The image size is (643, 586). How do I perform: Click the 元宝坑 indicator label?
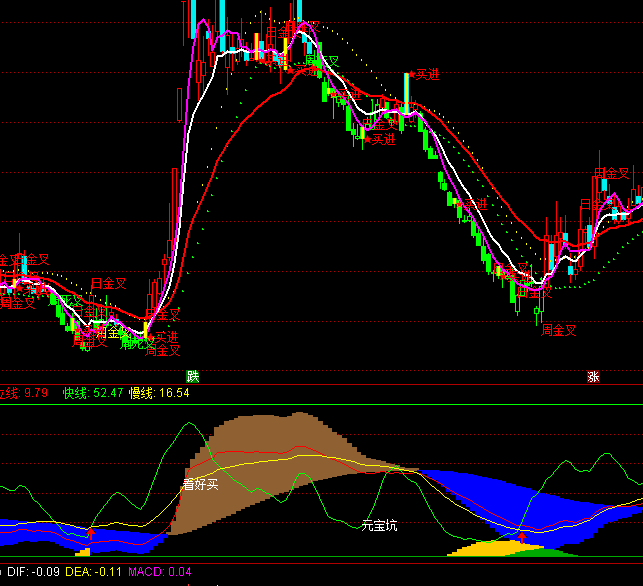[x=379, y=524]
